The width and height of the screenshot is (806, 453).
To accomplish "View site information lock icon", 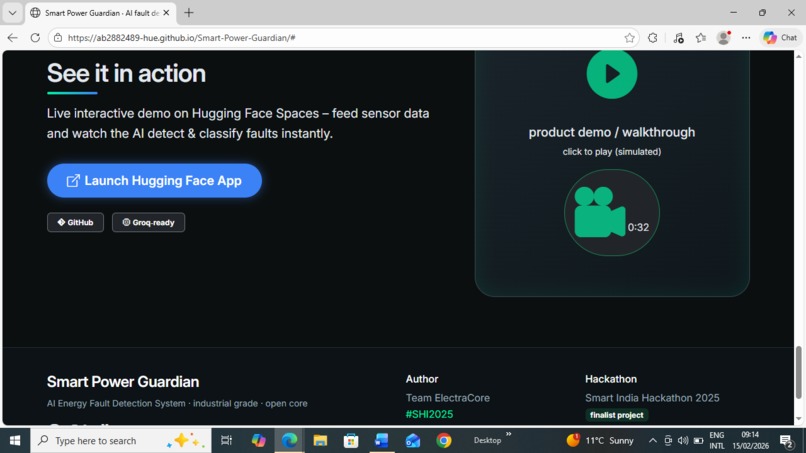I will tap(58, 38).
